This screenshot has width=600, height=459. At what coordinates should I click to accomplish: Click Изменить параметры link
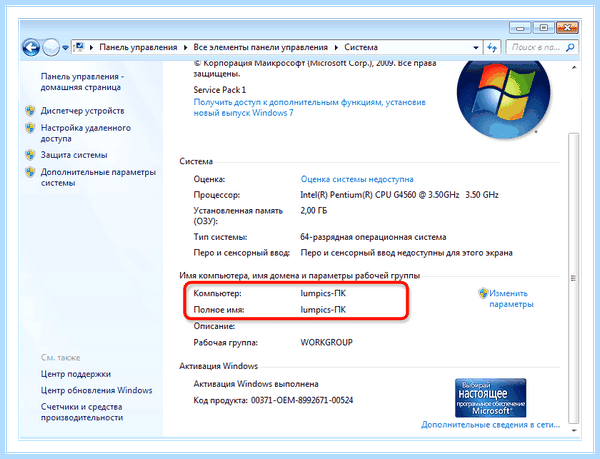tap(511, 299)
